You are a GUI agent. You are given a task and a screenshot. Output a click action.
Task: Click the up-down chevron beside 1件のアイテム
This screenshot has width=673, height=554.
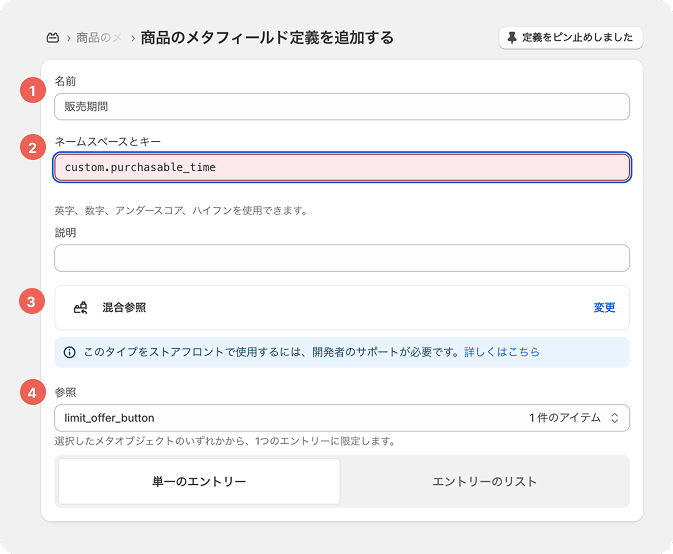(x=615, y=417)
